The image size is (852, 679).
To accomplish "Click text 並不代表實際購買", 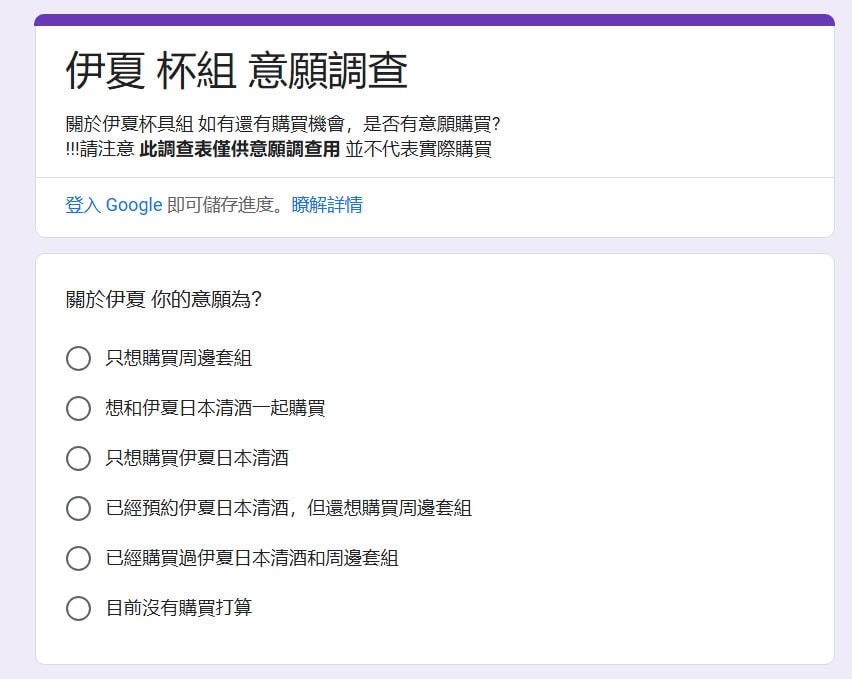I will [418, 149].
